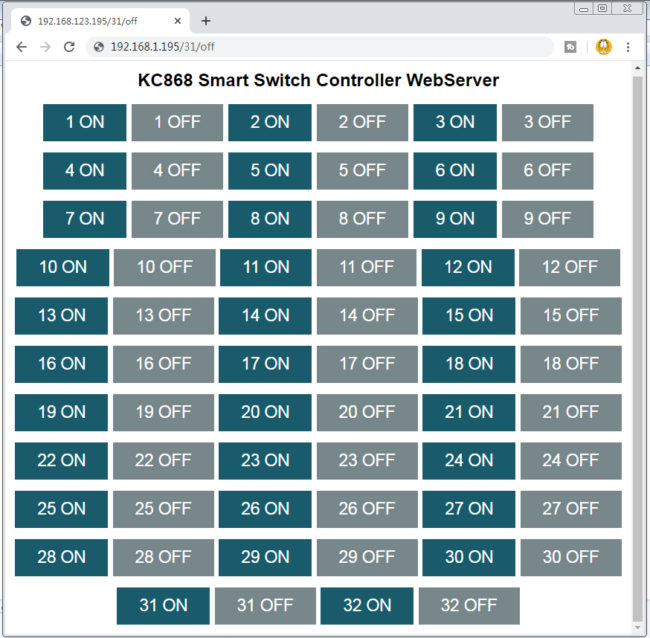Click the 17 OFF button
This screenshot has height=638, width=650.
tap(367, 364)
